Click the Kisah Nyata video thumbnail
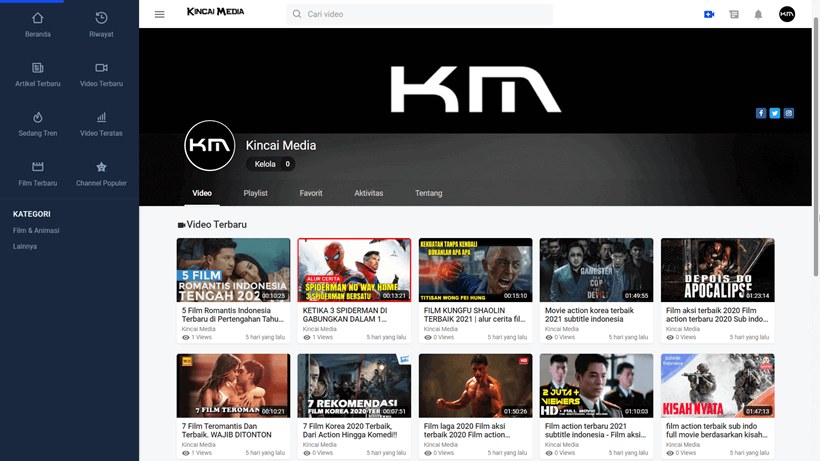820x461 pixels. 718,386
